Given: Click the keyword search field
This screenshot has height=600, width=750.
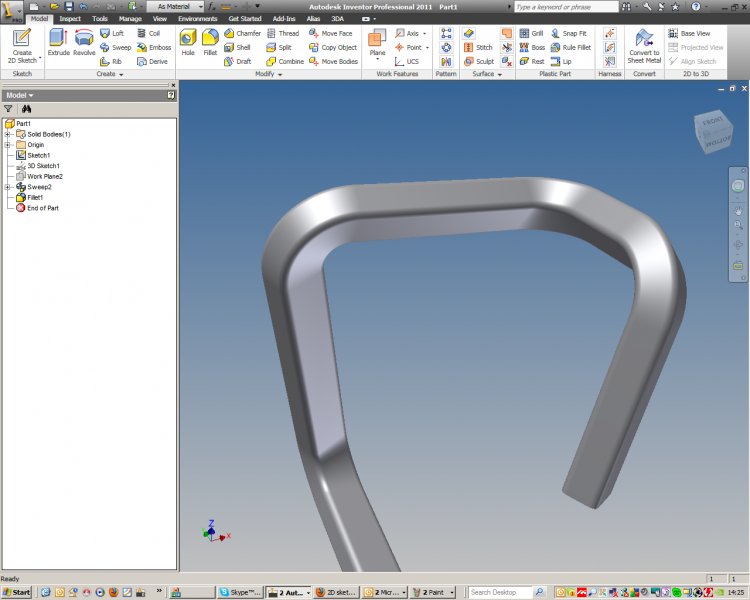Looking at the screenshot, I should (566, 7).
